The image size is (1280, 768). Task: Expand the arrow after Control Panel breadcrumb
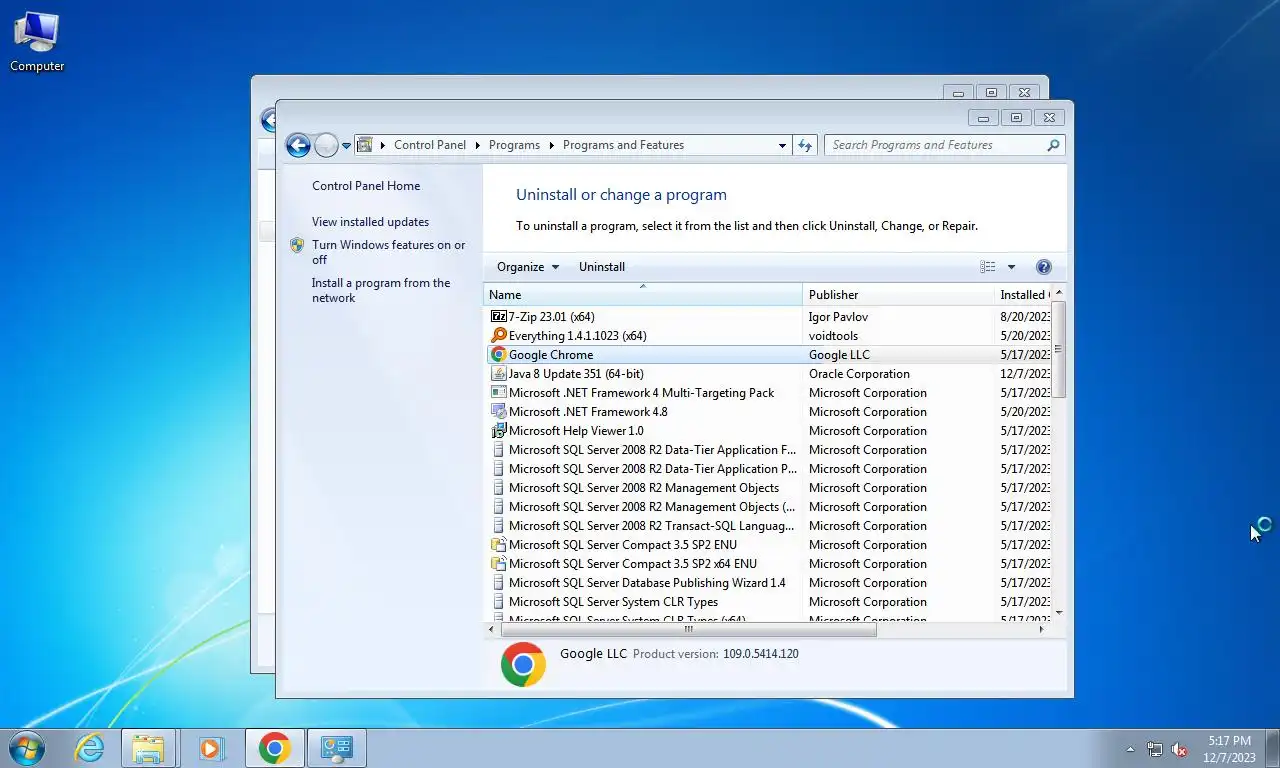tap(478, 146)
